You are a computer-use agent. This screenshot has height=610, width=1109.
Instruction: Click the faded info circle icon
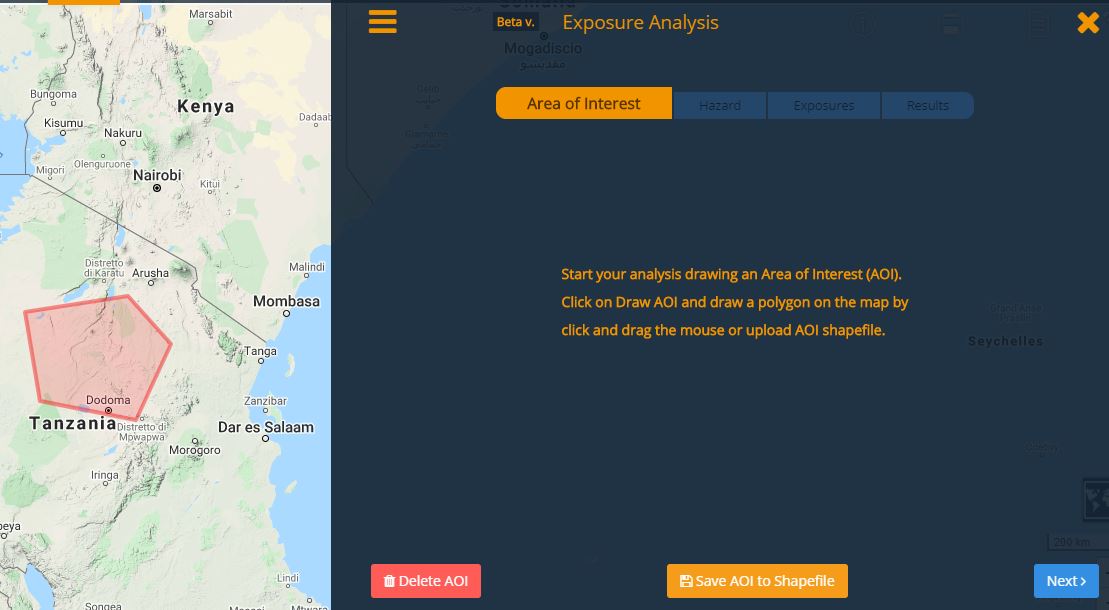coord(862,26)
